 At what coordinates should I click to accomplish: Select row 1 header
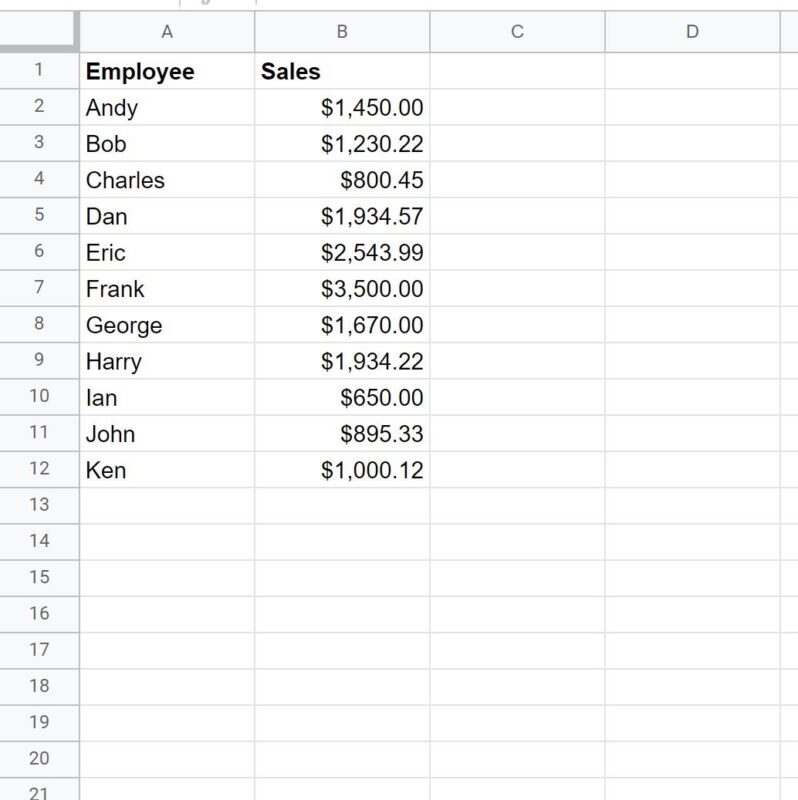pos(39,70)
